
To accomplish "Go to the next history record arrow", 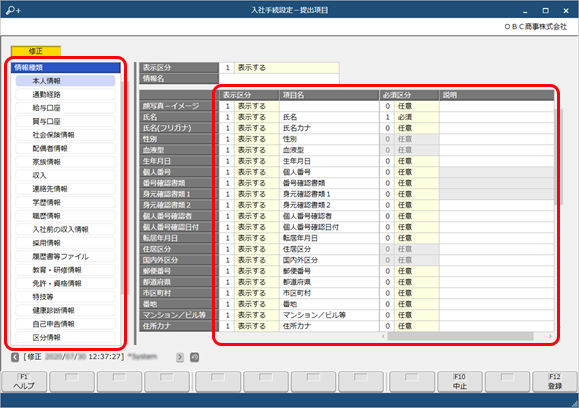I will (x=180, y=357).
